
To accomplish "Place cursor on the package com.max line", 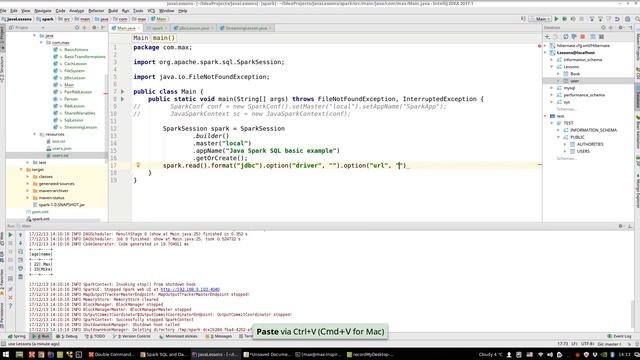I will point(162,47).
